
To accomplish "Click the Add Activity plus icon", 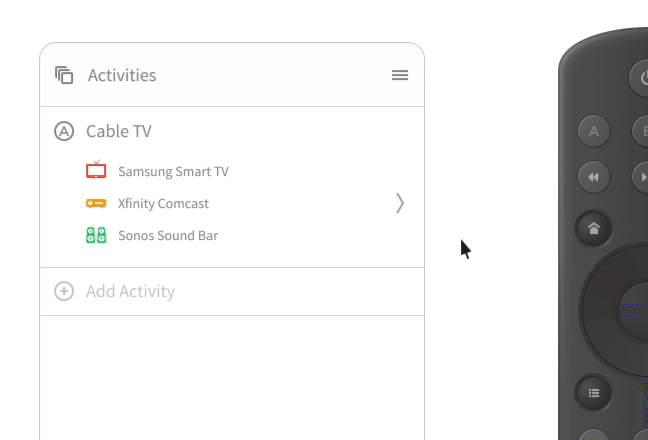I will pyautogui.click(x=64, y=291).
